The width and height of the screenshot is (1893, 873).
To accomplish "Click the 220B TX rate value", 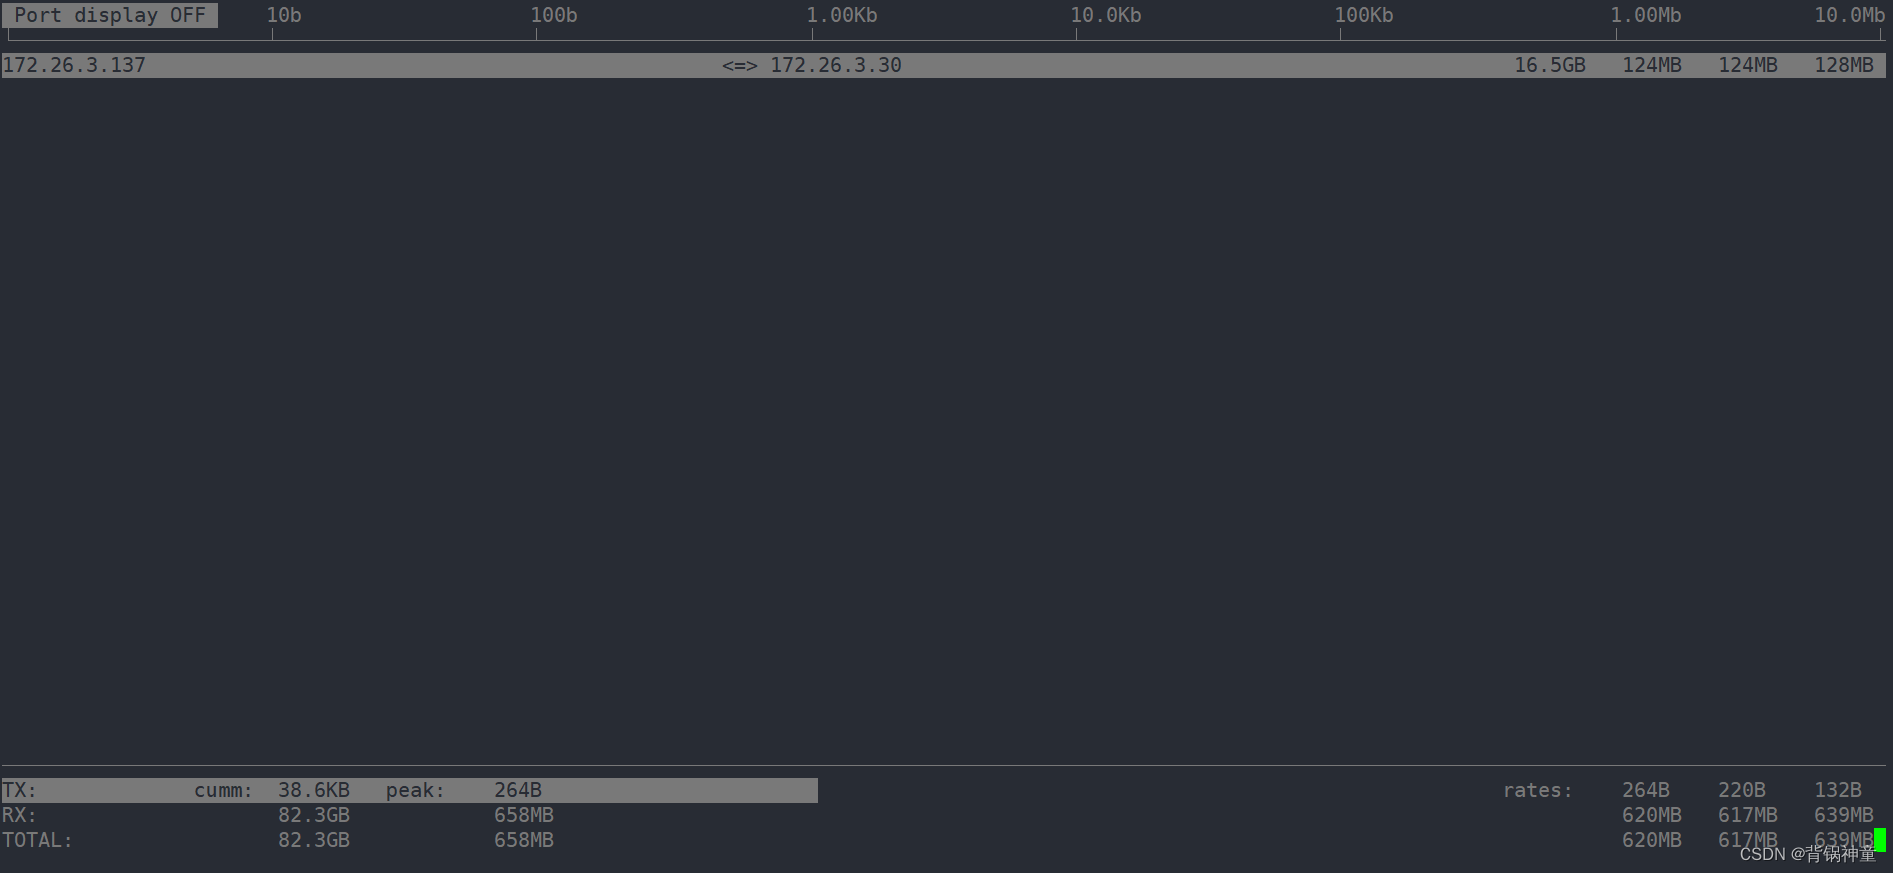I will pos(1742,790).
